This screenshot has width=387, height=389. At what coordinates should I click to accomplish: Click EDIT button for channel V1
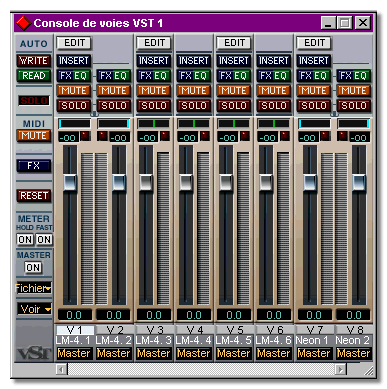tap(74, 43)
